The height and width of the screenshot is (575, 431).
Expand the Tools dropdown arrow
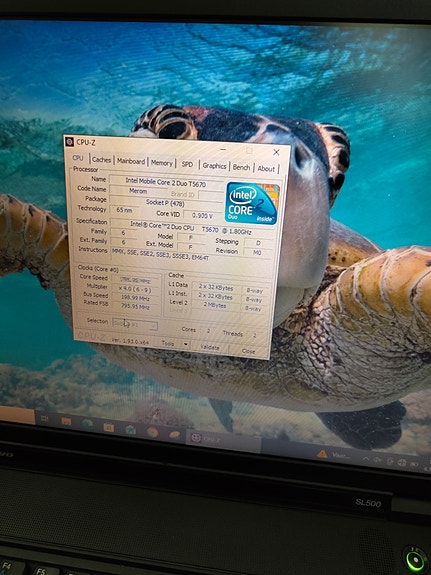click(186, 344)
